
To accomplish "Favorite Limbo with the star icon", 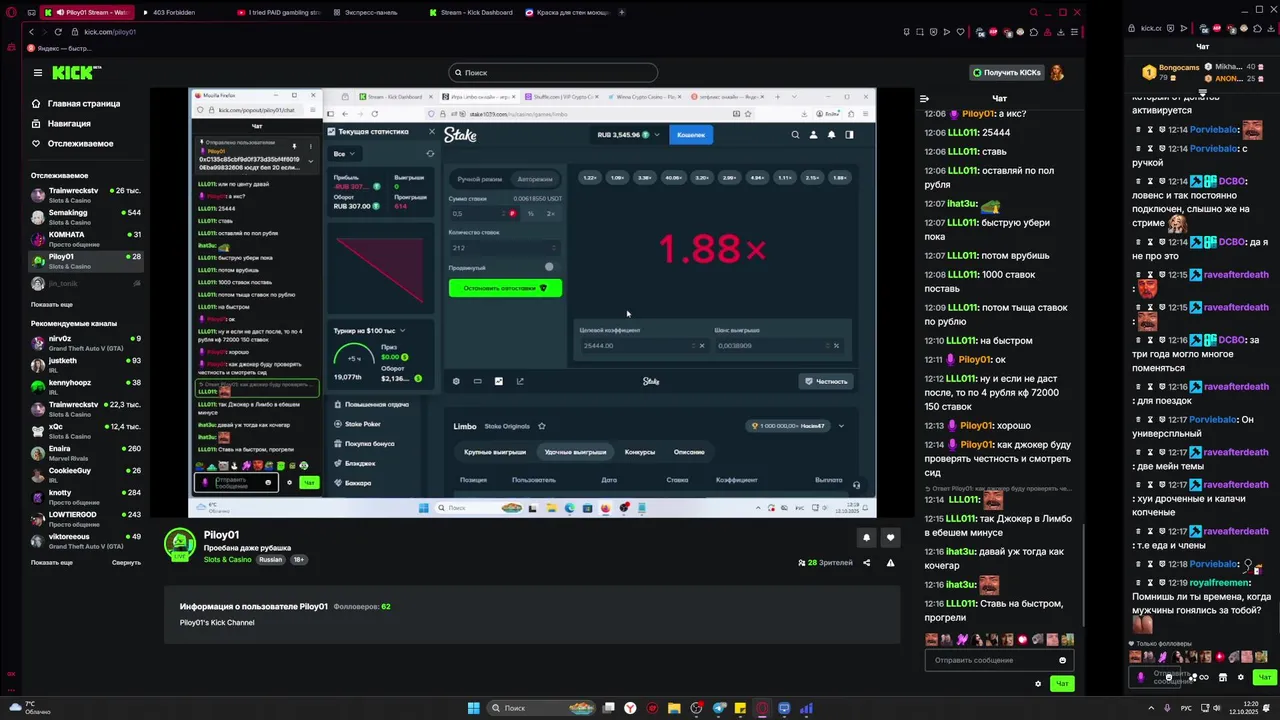I will (x=542, y=426).
